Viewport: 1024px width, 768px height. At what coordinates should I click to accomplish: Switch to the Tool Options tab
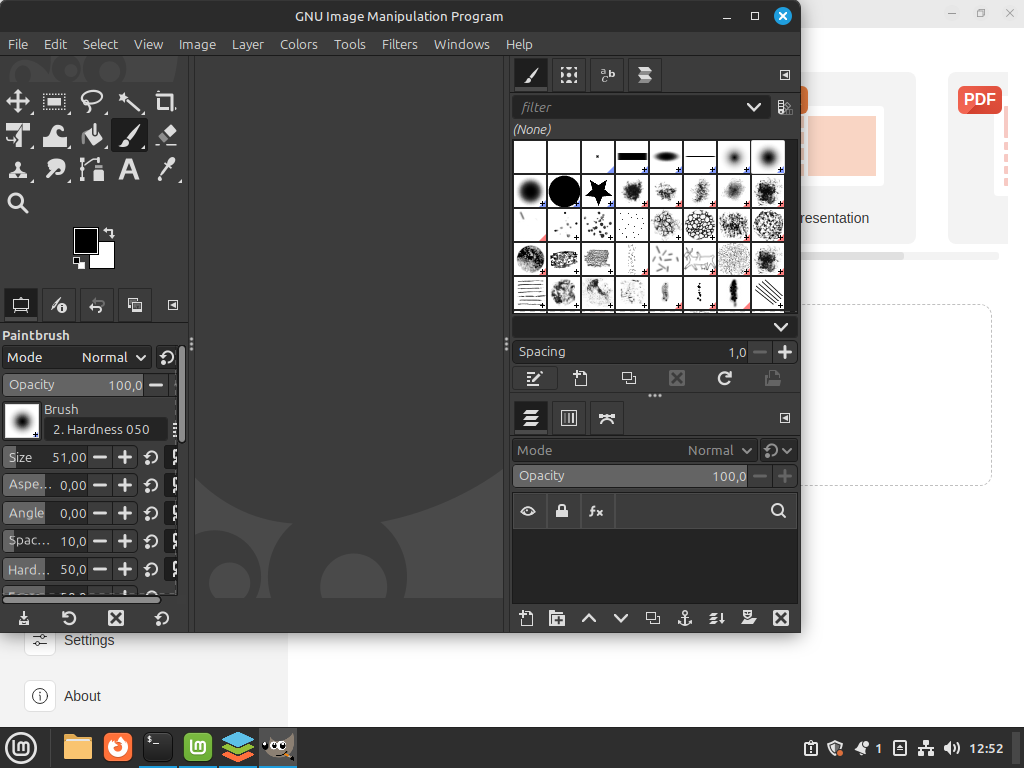(21, 305)
